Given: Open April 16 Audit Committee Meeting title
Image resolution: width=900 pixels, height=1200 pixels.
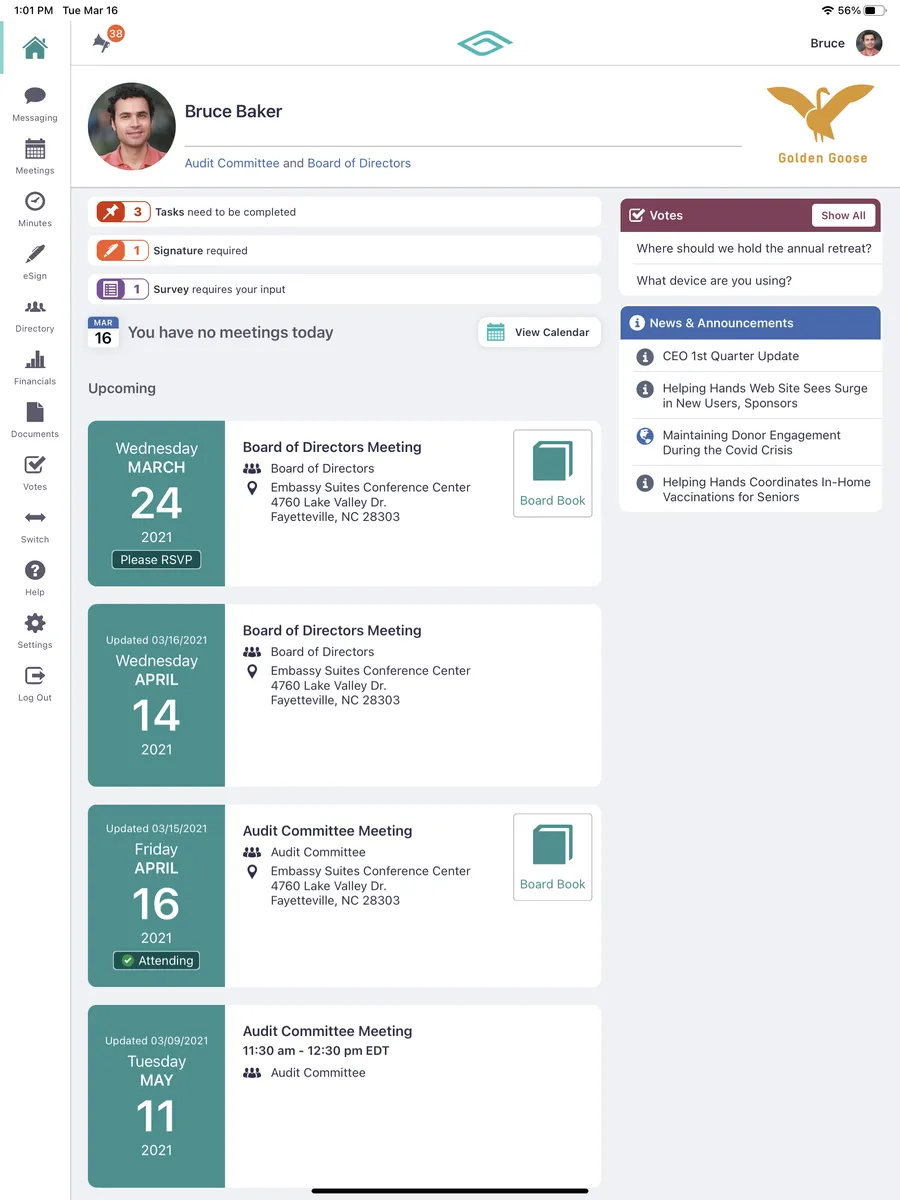Looking at the screenshot, I should [x=327, y=831].
